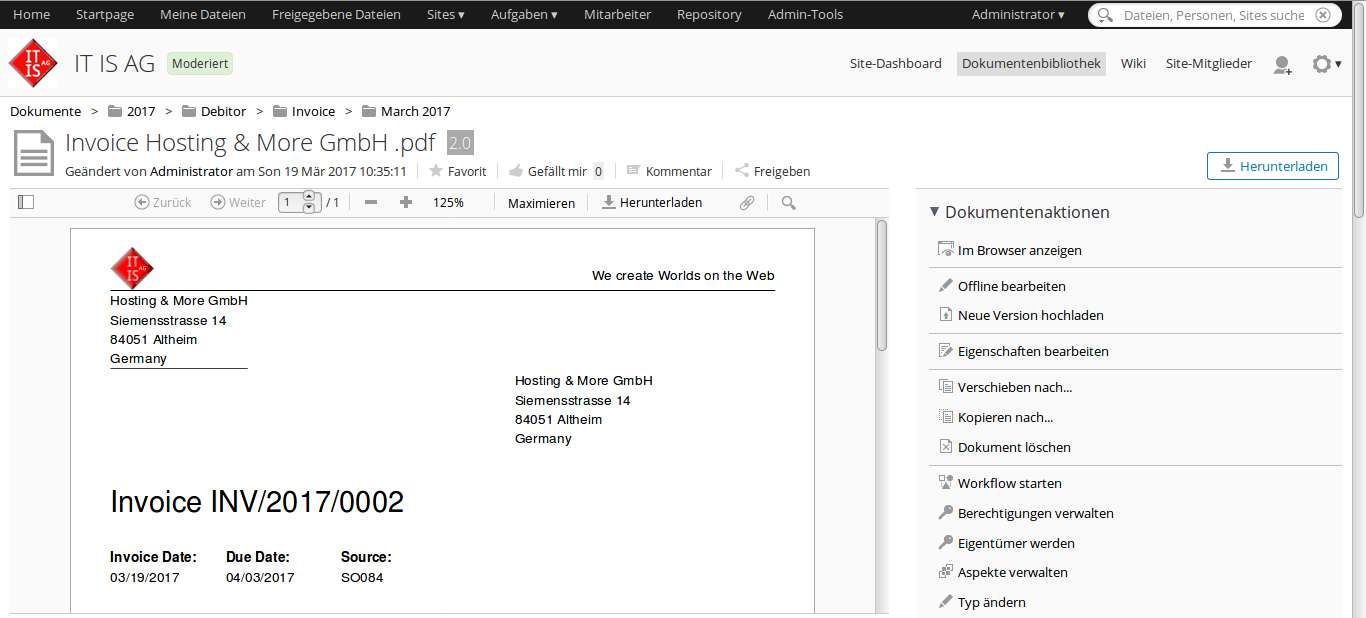Screen dimensions: 1366x618
Task: Click the Administrator modifier name link
Action: pyautogui.click(x=191, y=171)
